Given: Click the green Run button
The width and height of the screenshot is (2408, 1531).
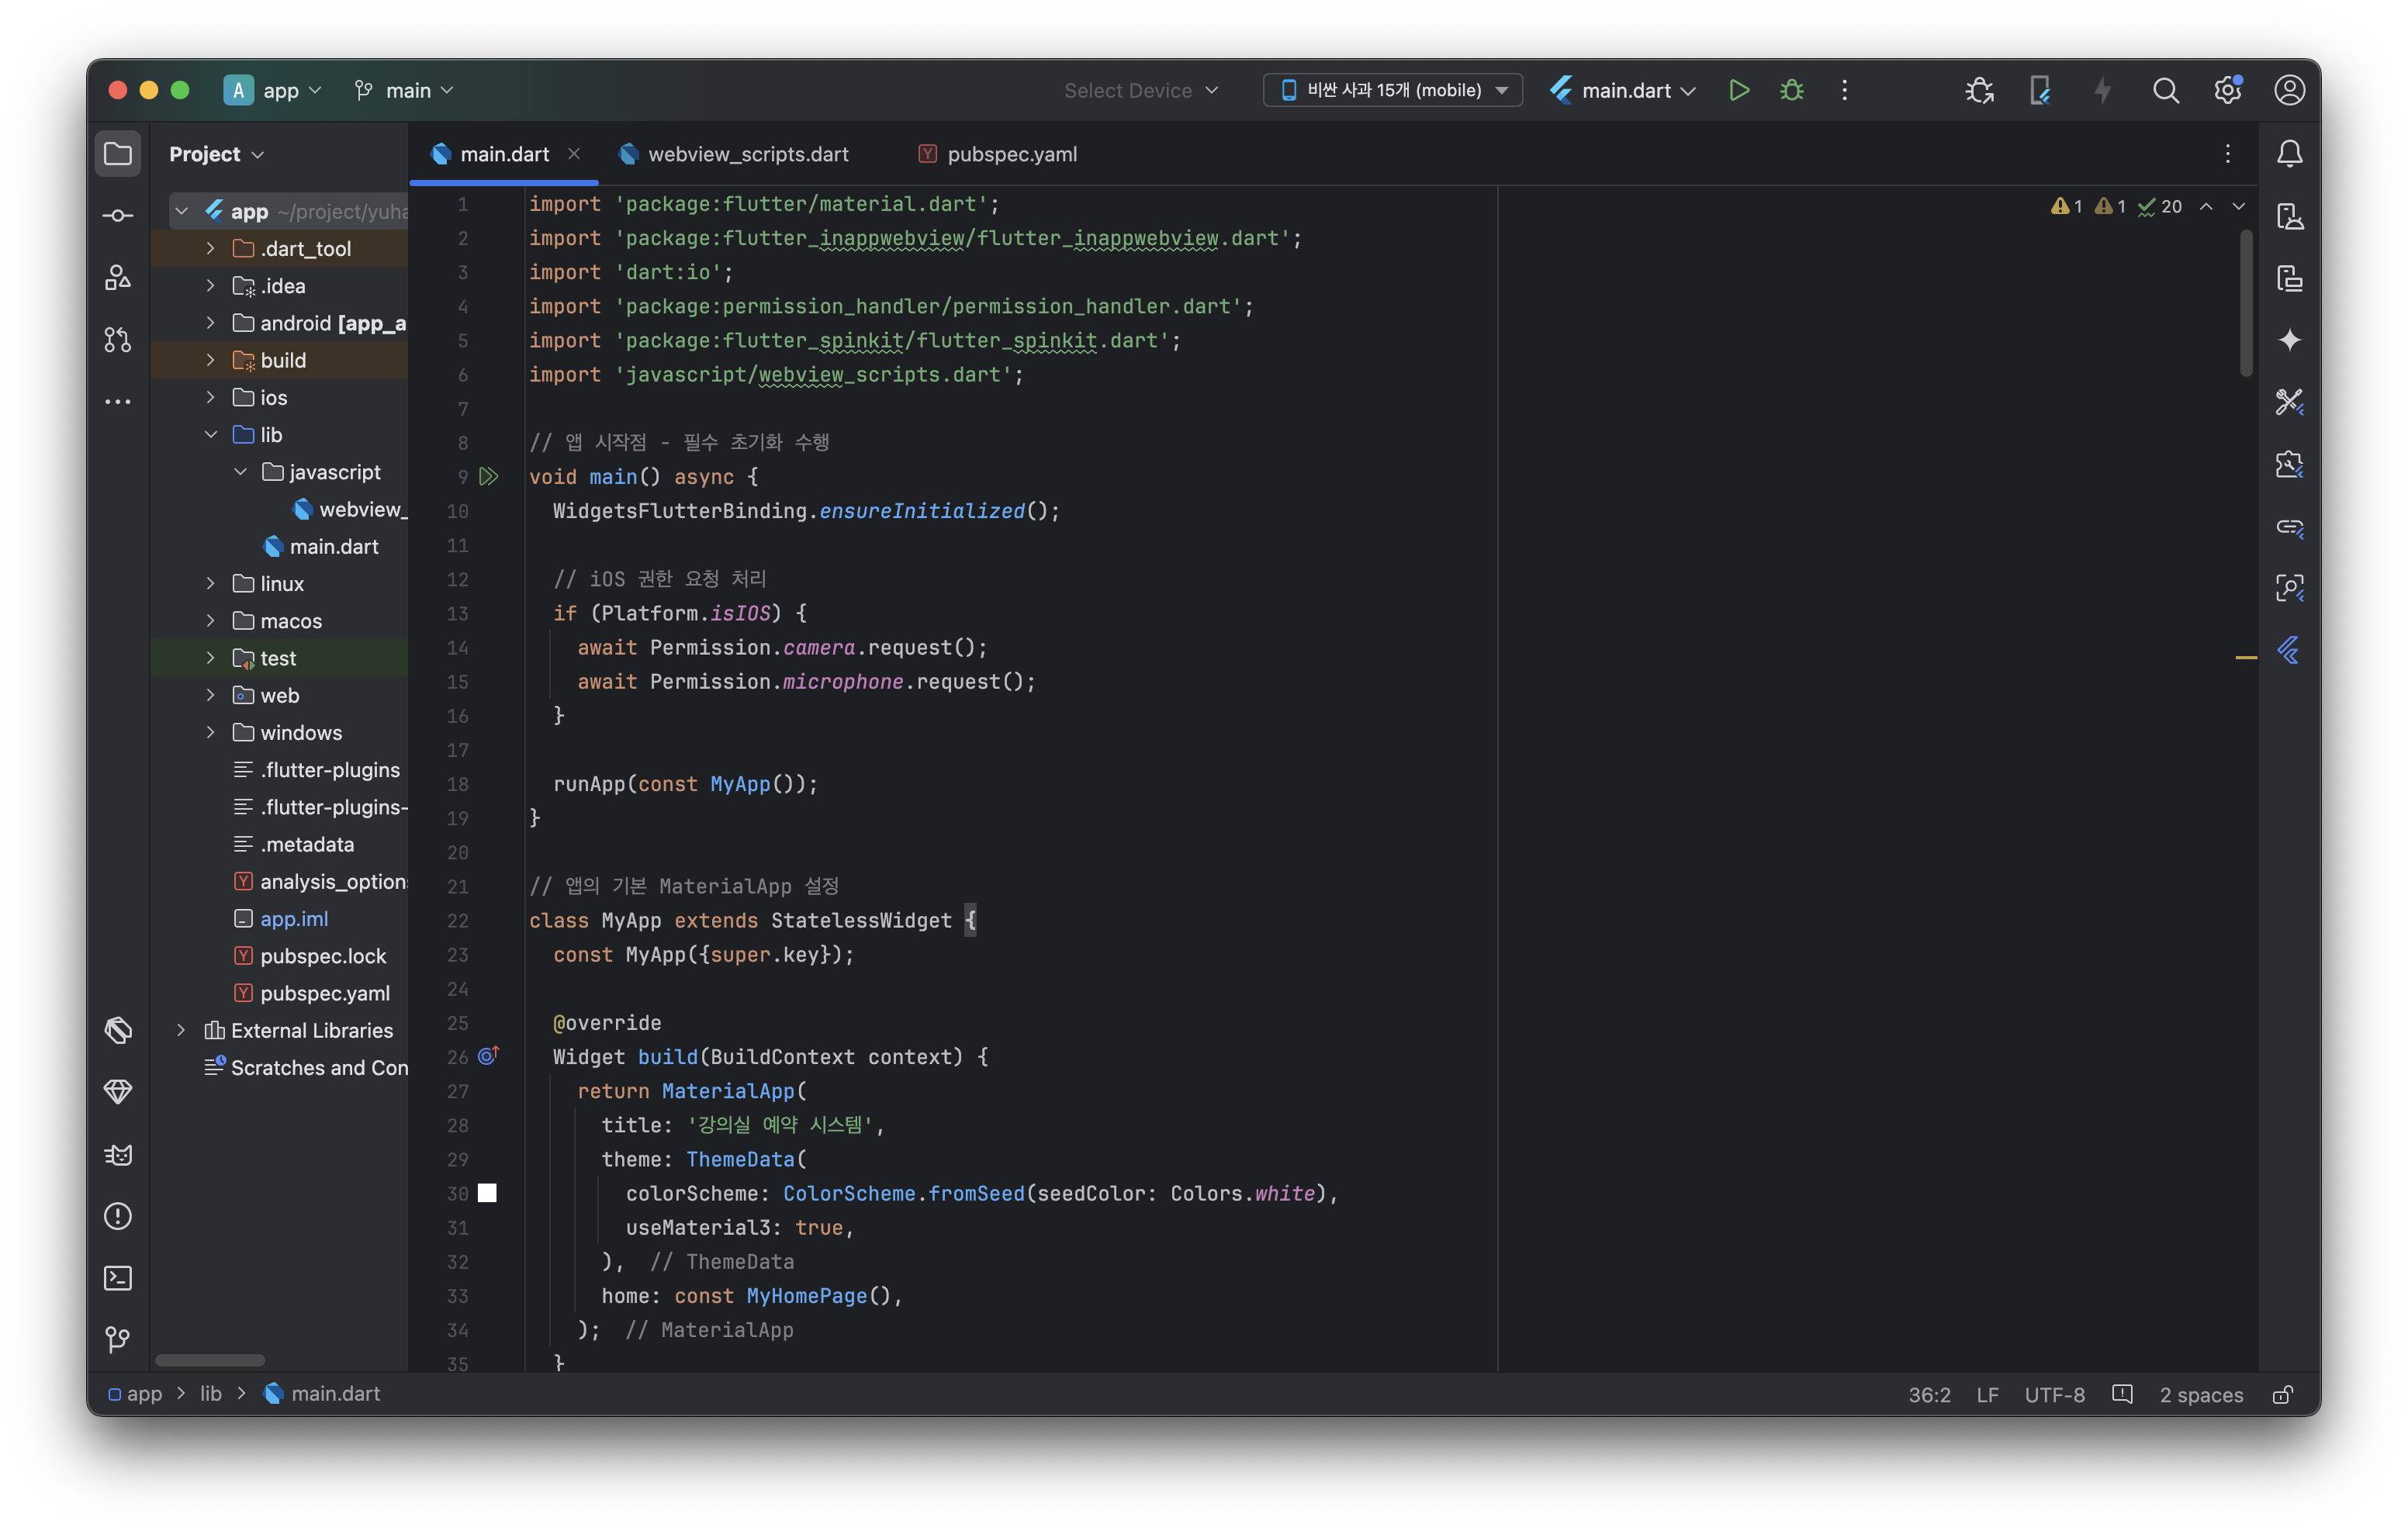Looking at the screenshot, I should pos(1738,90).
